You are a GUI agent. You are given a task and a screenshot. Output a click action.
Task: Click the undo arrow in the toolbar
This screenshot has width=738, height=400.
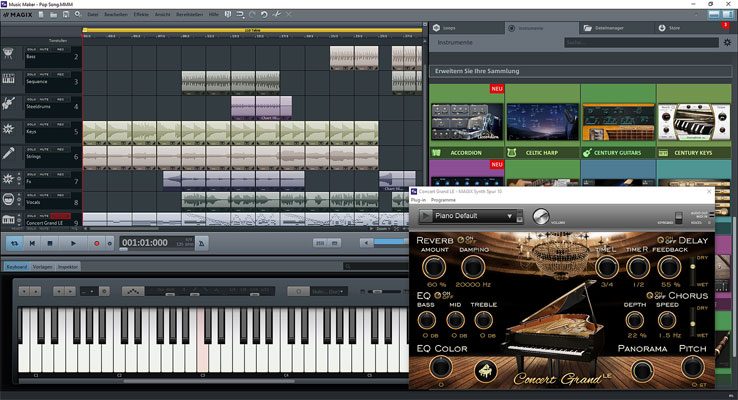click(x=264, y=14)
